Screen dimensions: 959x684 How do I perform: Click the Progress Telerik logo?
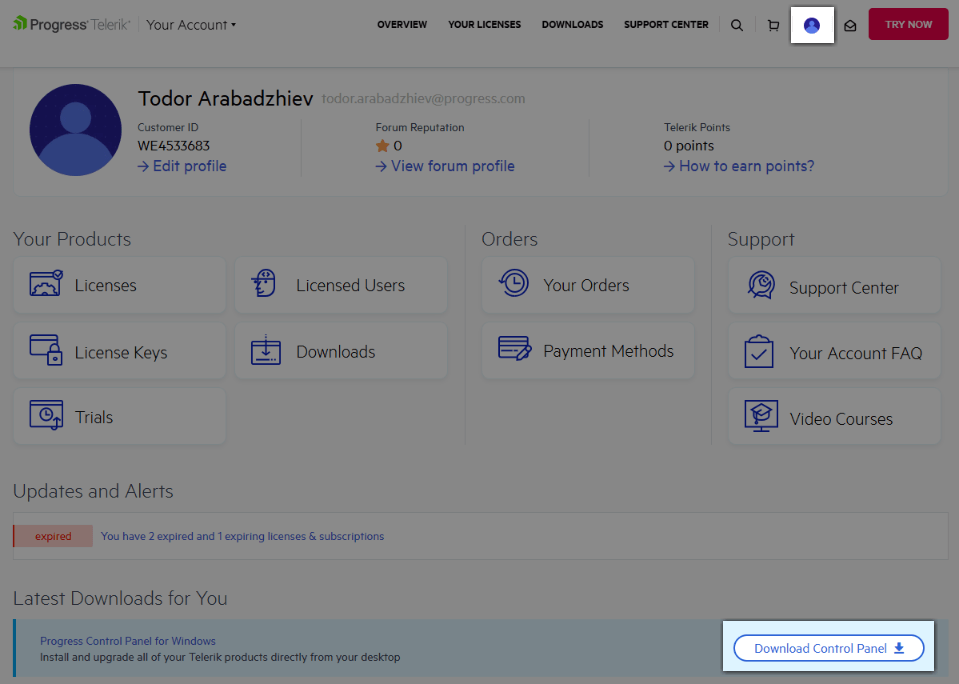pyautogui.click(x=70, y=24)
